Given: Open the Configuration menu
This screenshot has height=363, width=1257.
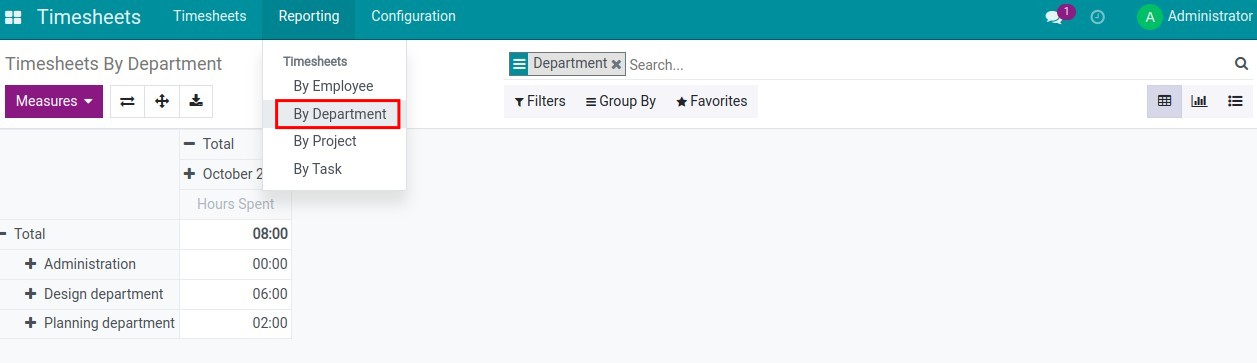Looking at the screenshot, I should [413, 16].
